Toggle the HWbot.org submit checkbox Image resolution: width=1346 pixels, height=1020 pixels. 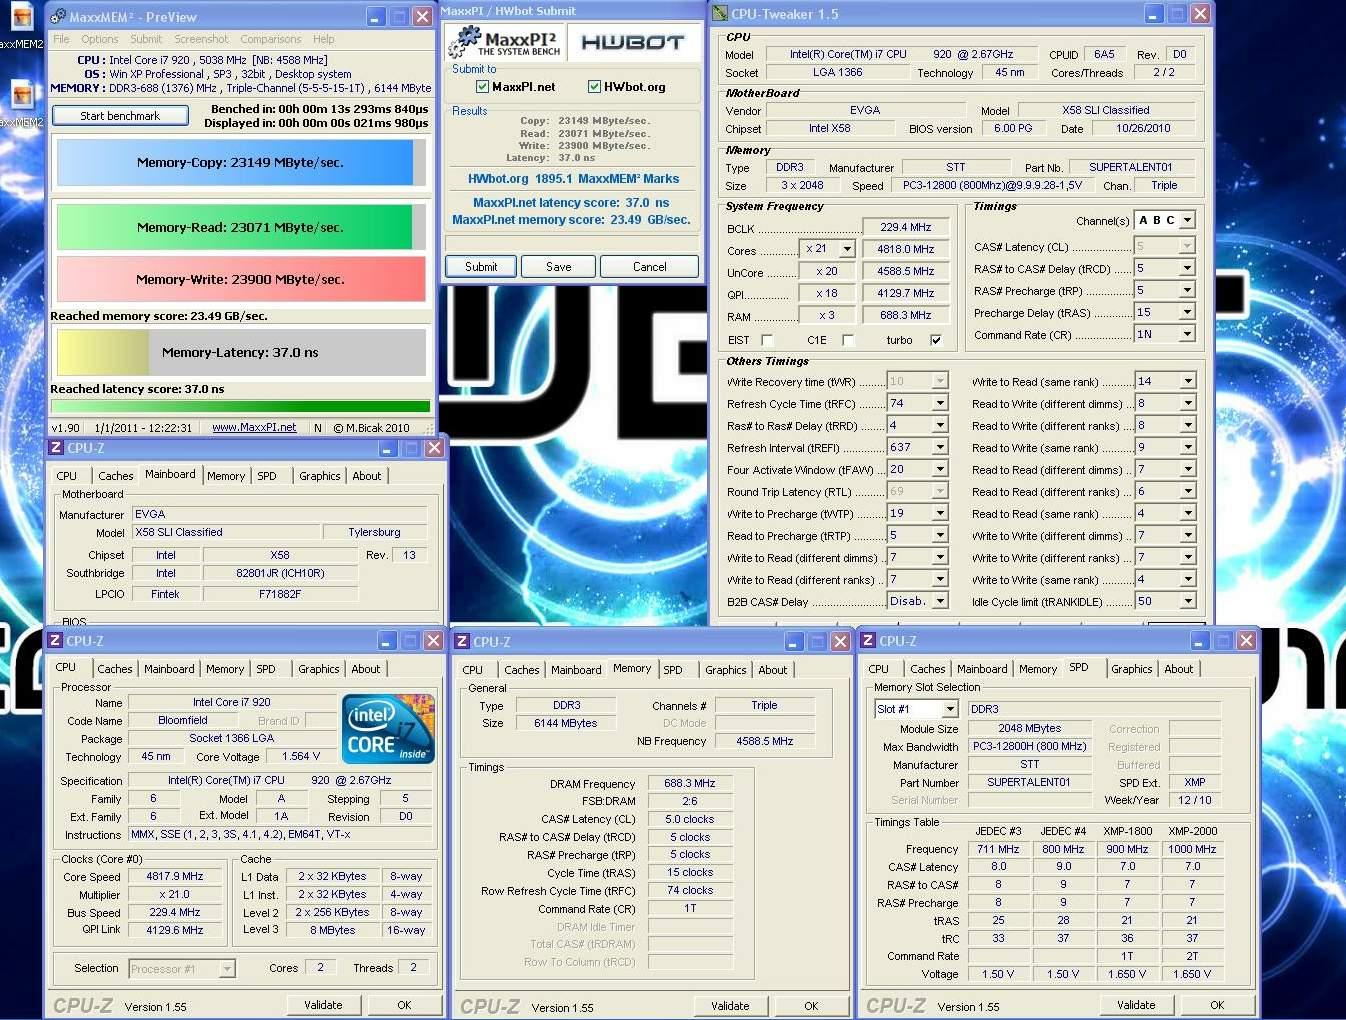(x=594, y=87)
